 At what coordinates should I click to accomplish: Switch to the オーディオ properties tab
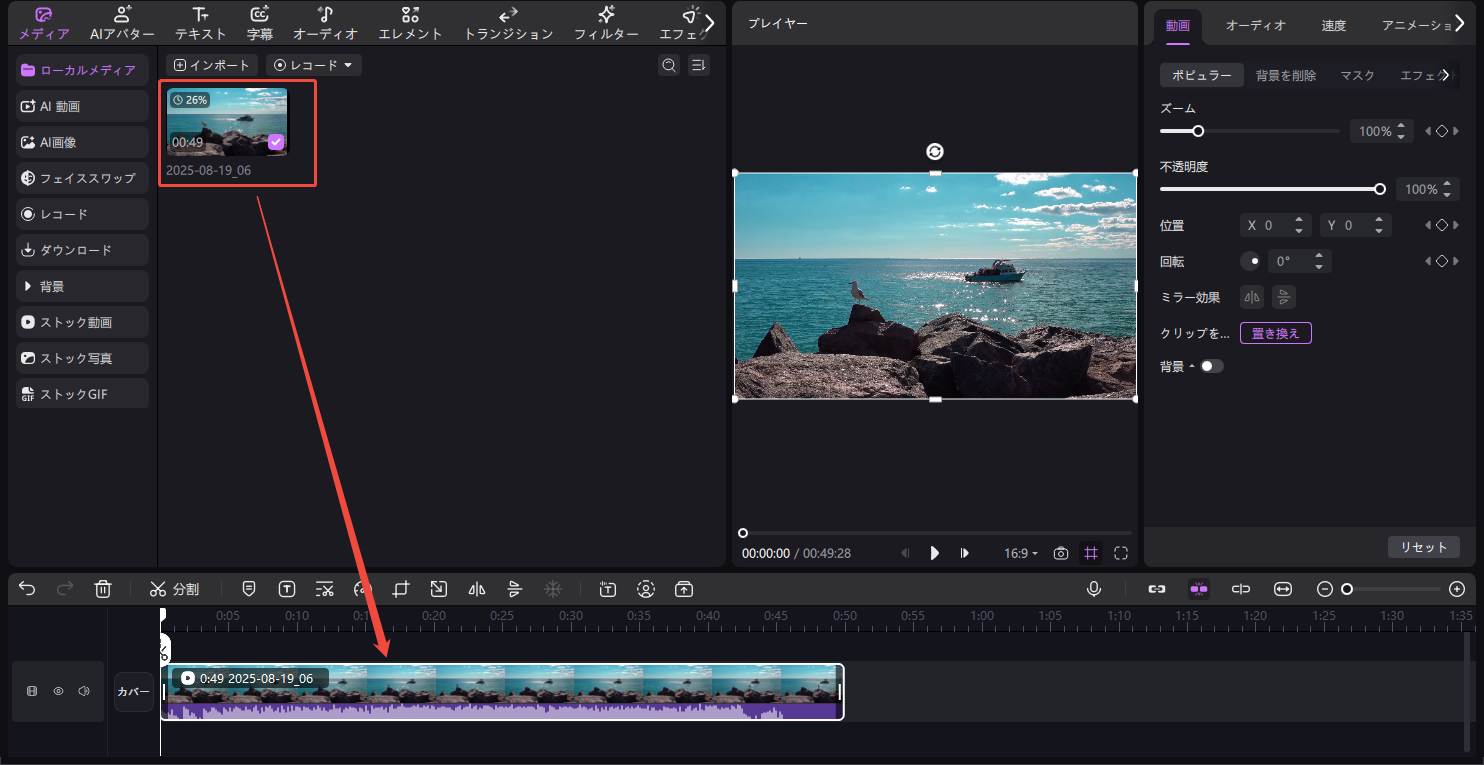tap(1255, 25)
